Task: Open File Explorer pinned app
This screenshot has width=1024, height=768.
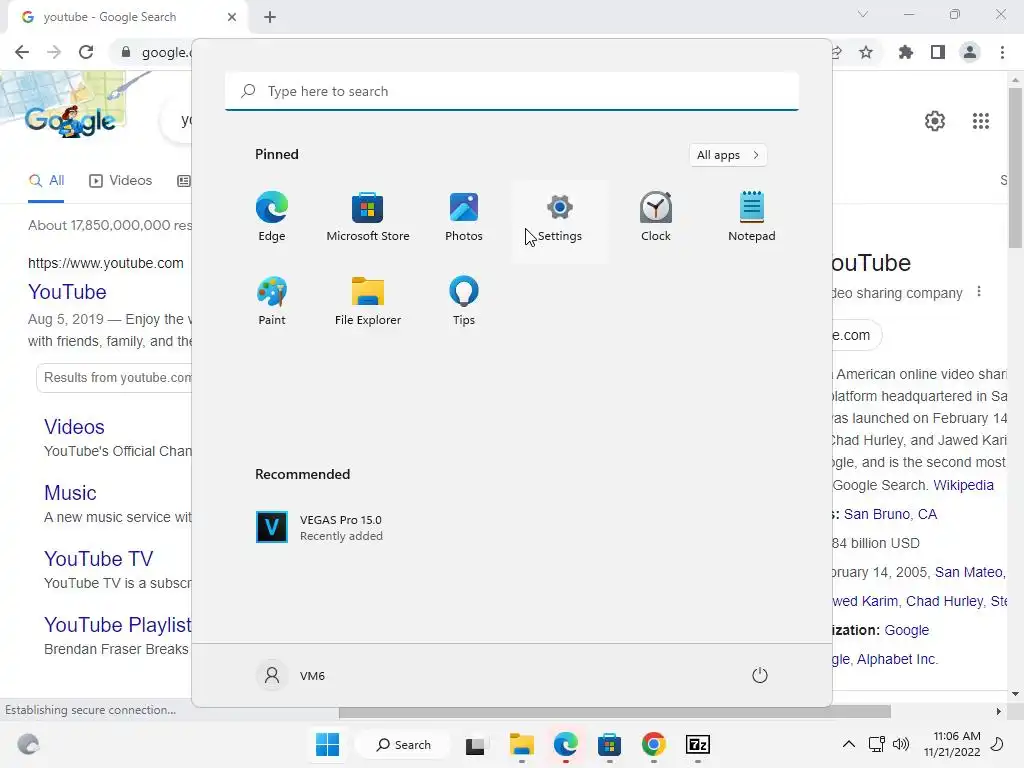Action: 368,301
